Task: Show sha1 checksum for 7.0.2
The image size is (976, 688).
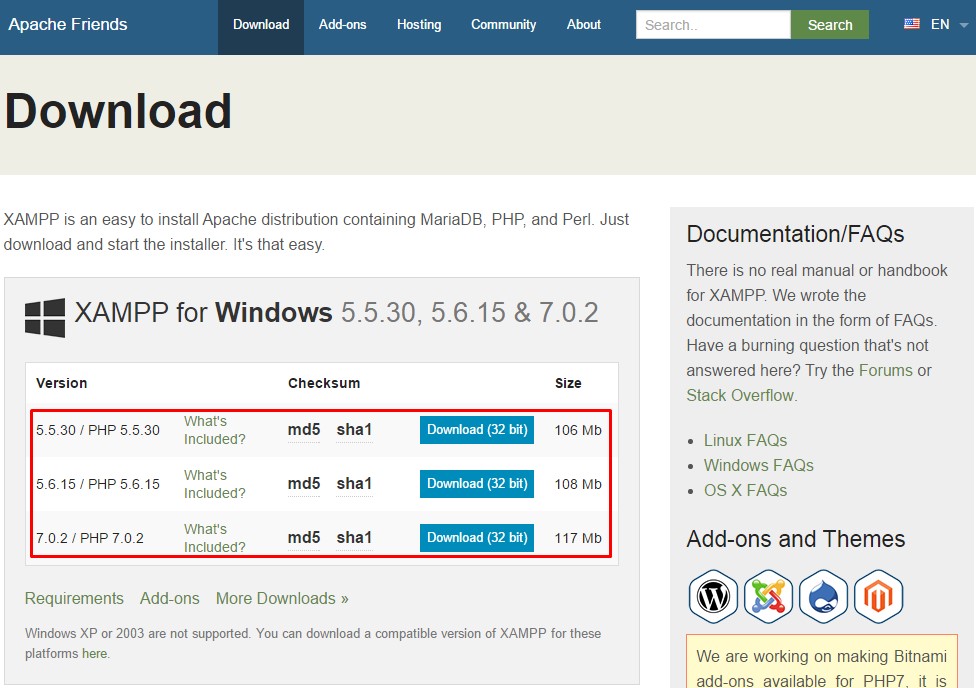Action: point(354,537)
